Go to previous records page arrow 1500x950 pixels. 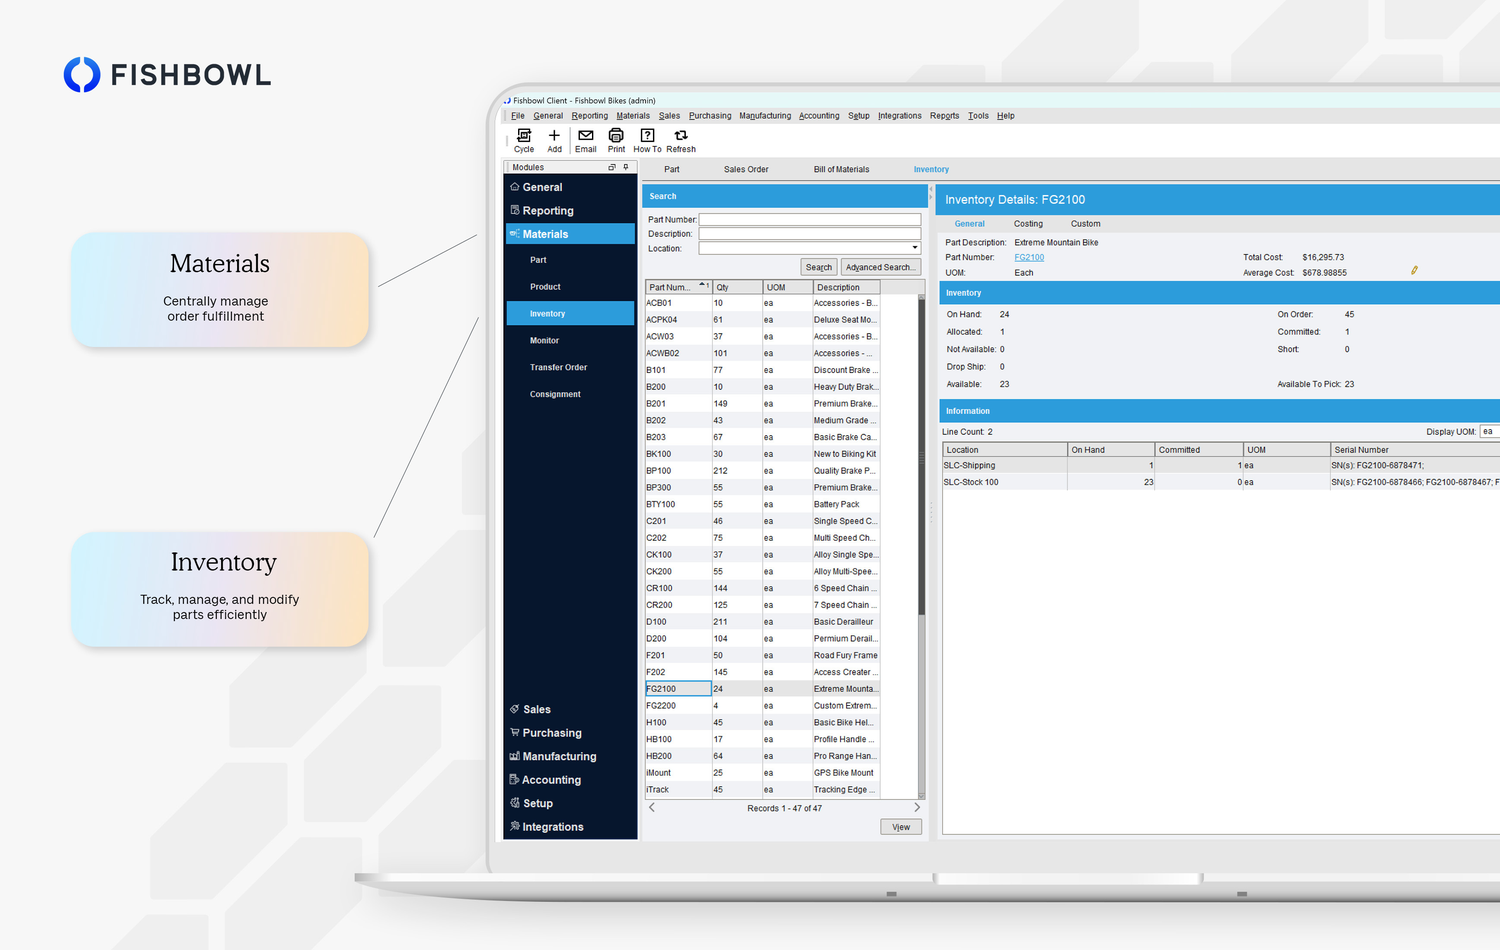click(x=652, y=807)
